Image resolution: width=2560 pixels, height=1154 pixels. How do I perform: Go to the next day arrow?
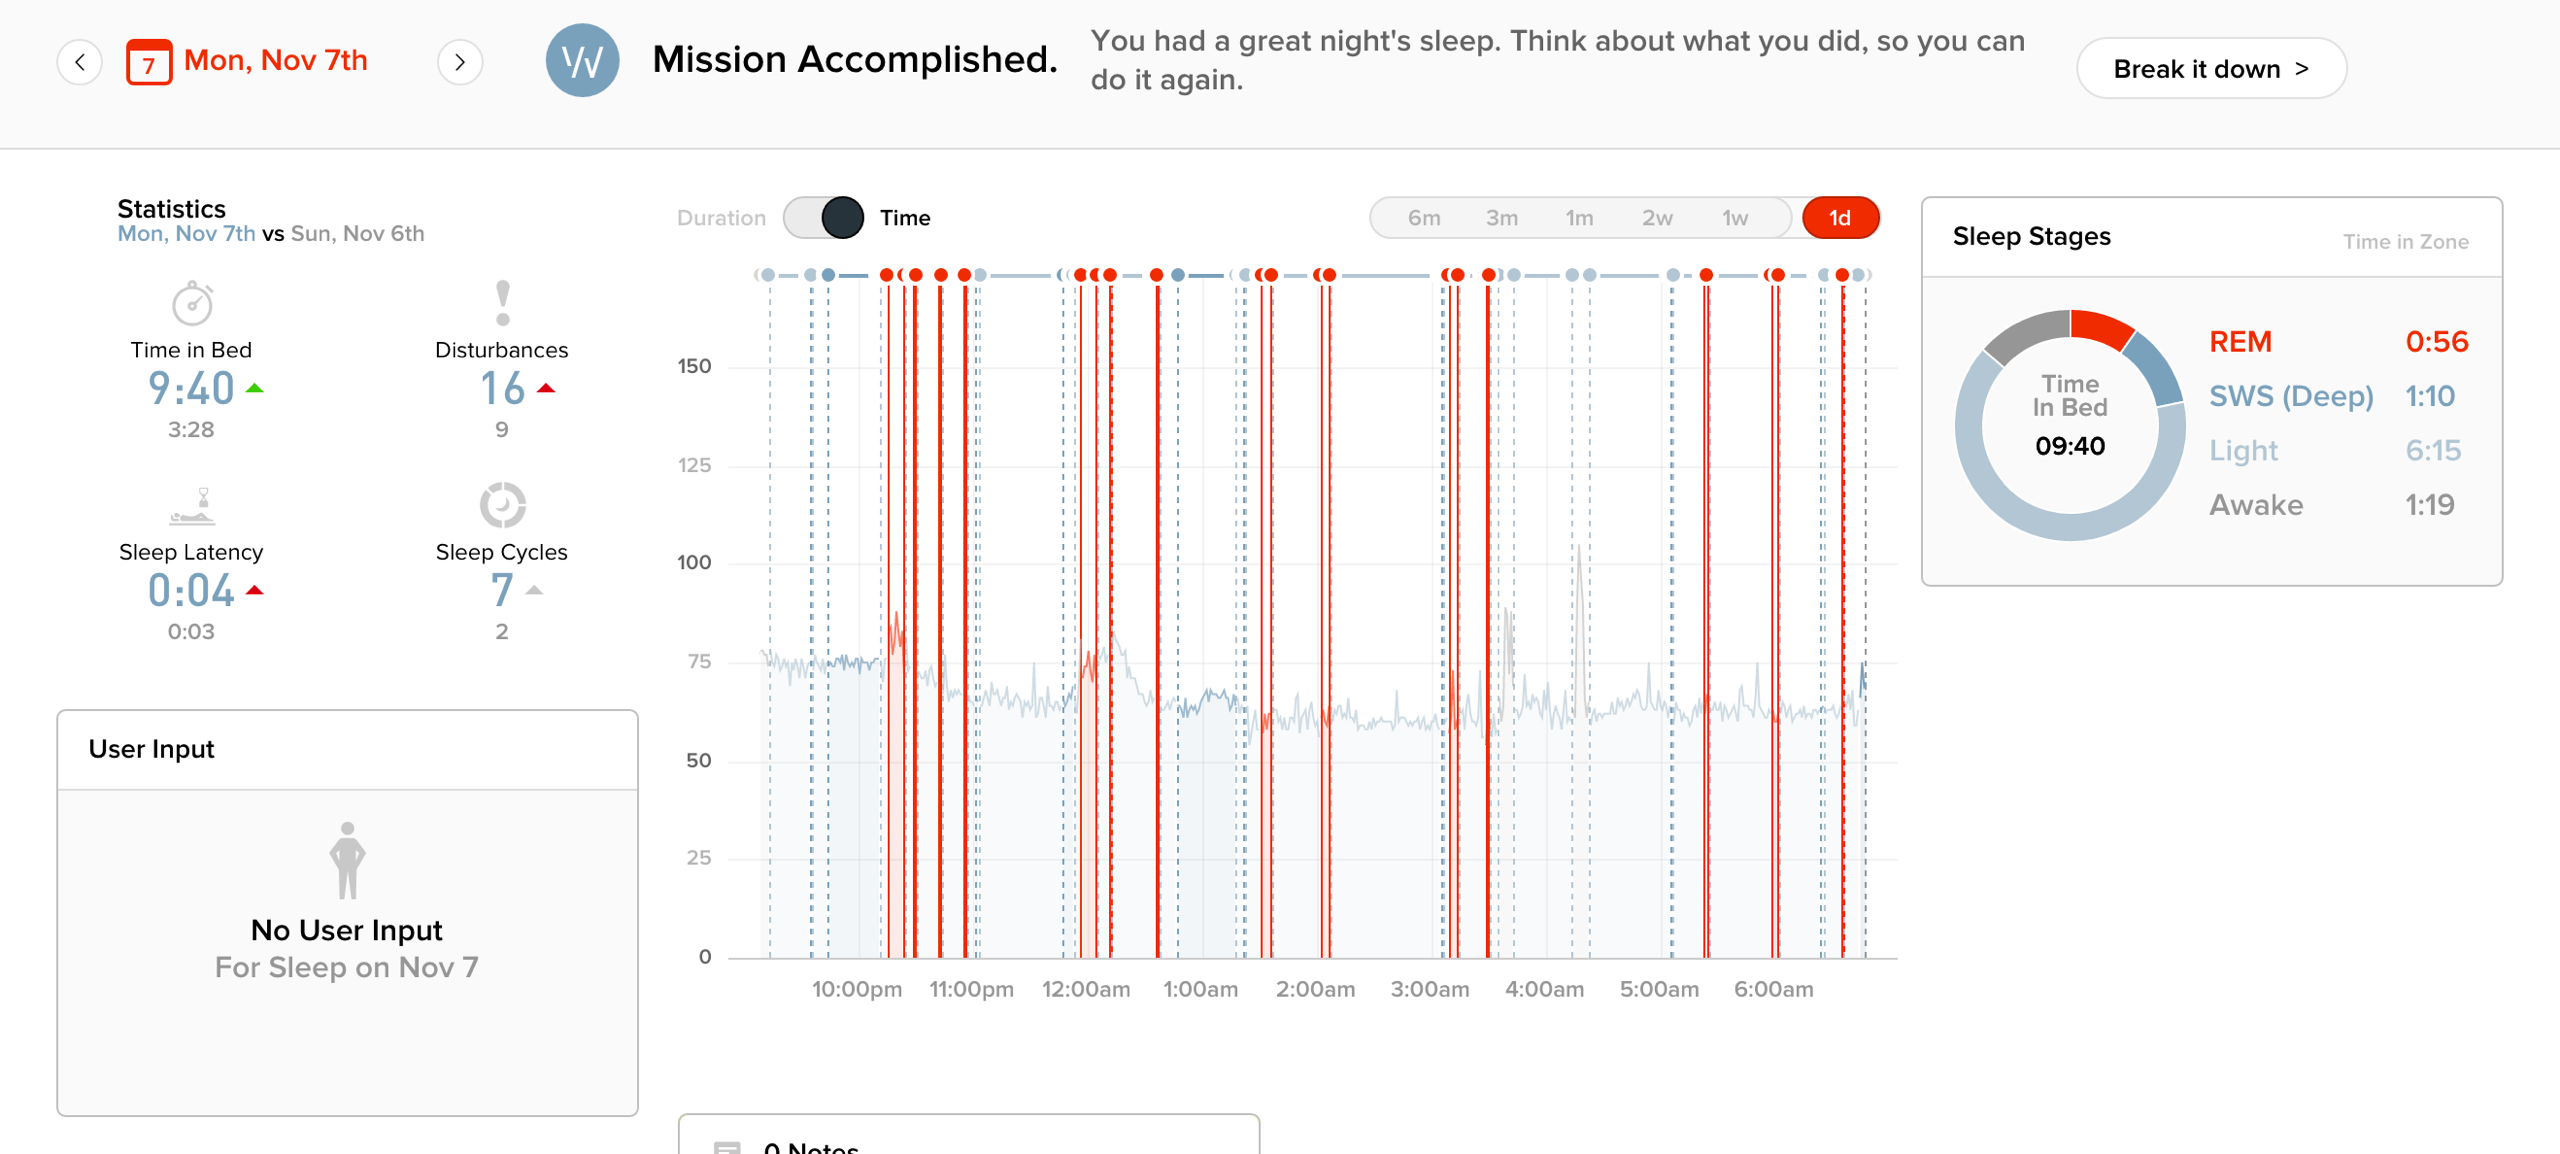pyautogui.click(x=460, y=62)
